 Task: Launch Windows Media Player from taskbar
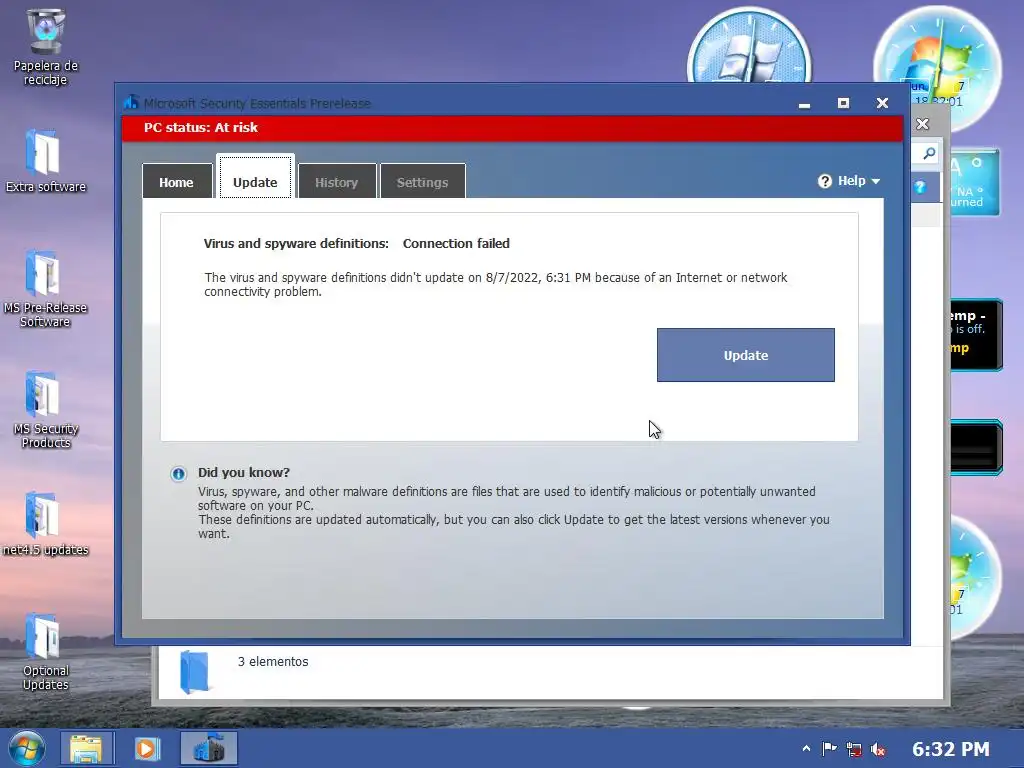click(x=147, y=748)
